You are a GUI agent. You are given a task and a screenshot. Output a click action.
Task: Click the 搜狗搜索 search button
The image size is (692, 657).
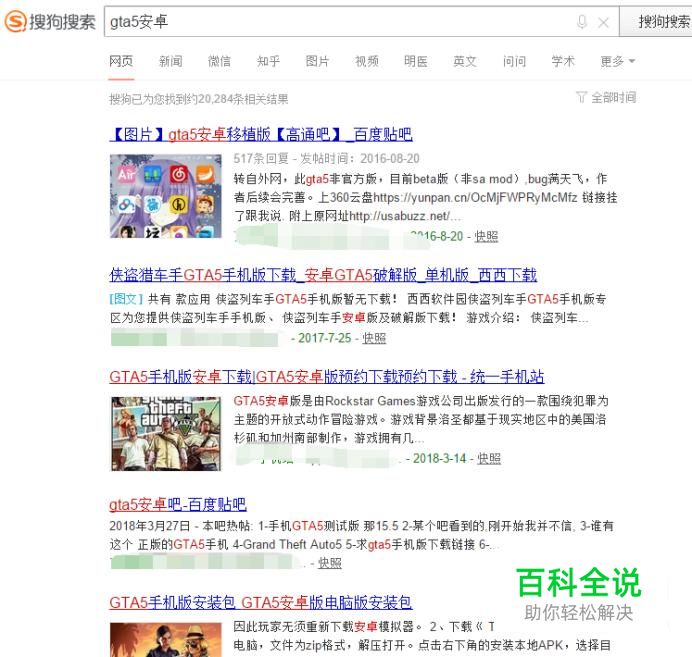(x=656, y=21)
